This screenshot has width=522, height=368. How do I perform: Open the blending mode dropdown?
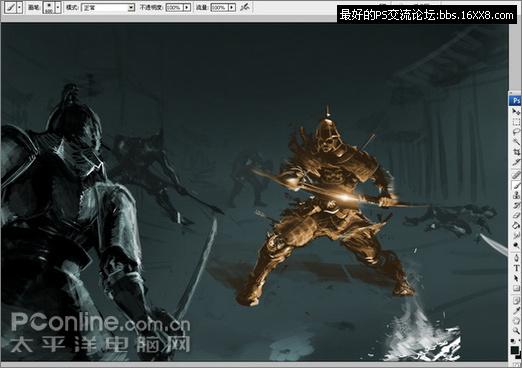108,7
